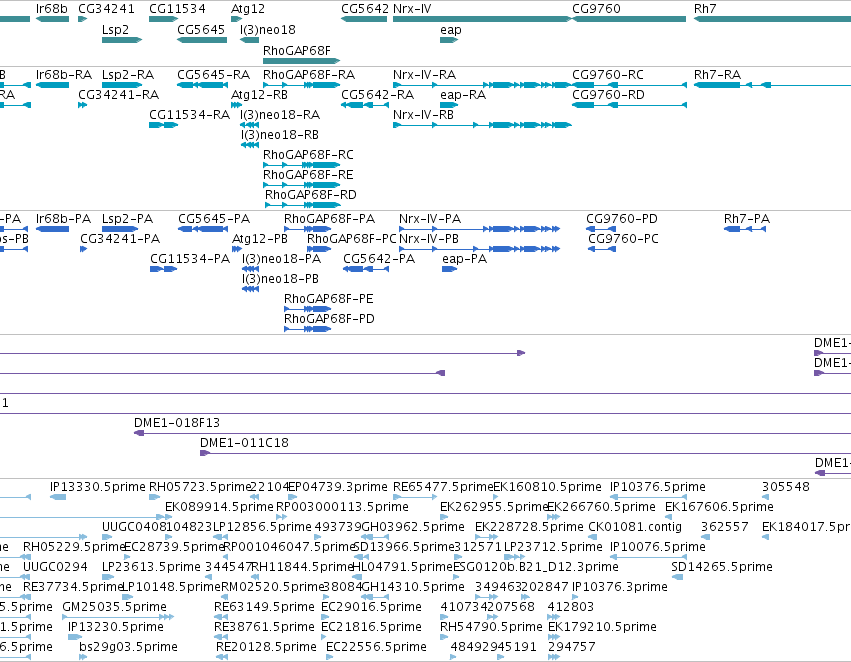
Task: Click BAC clone DME1-018F13
Action: pyautogui.click(x=177, y=423)
